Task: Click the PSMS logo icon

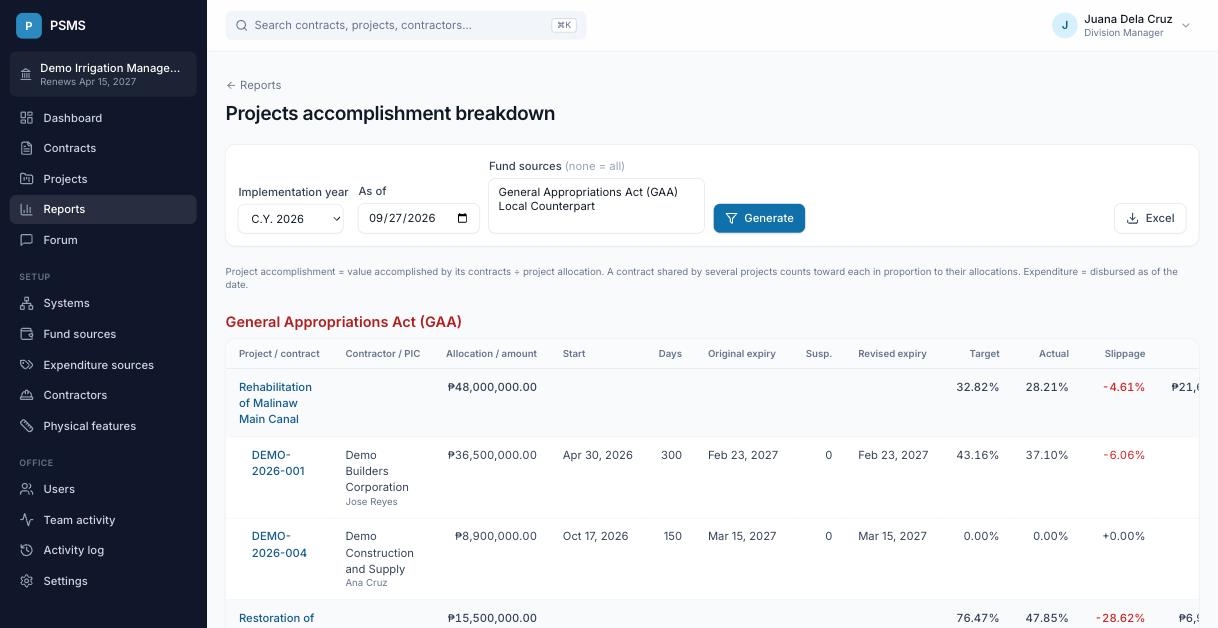Action: pos(29,25)
